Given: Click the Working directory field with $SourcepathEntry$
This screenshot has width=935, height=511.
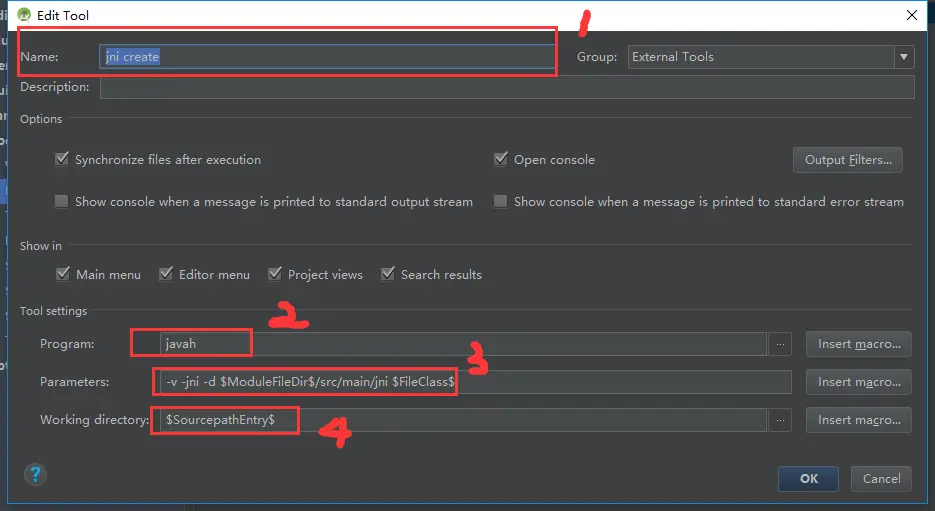Looking at the screenshot, I should (463, 420).
